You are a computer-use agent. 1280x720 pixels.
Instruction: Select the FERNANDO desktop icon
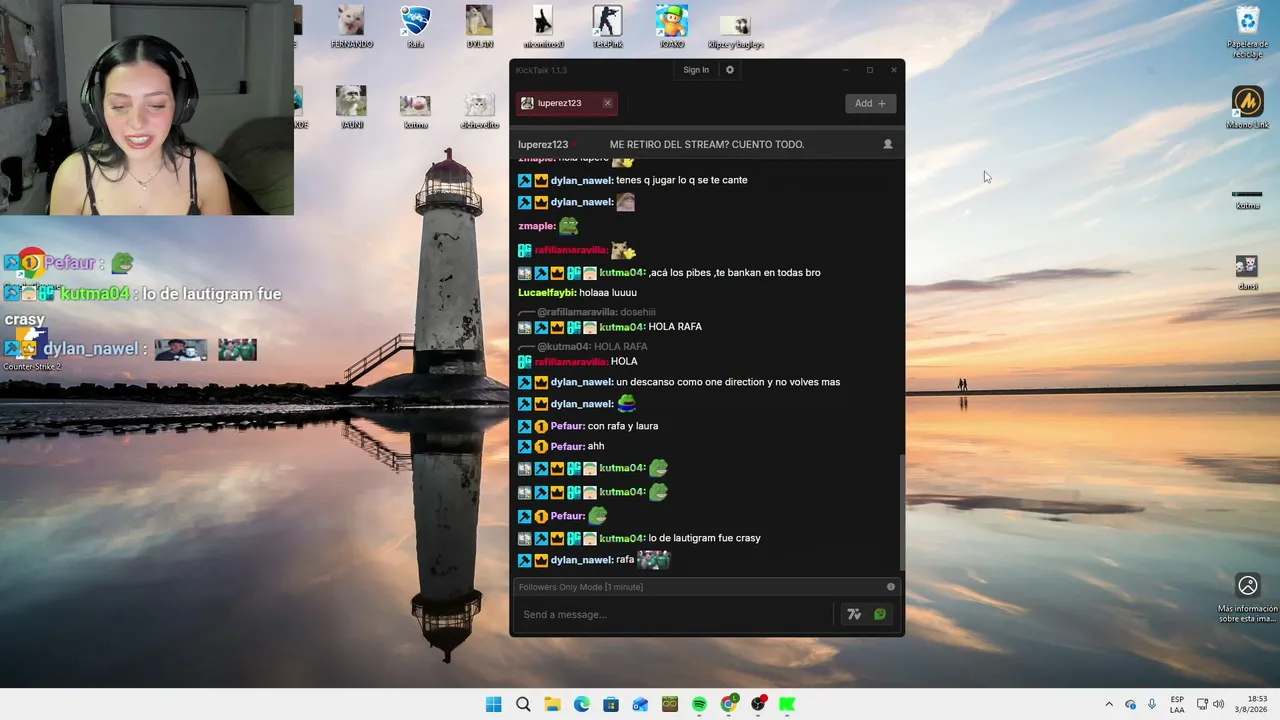[x=351, y=27]
